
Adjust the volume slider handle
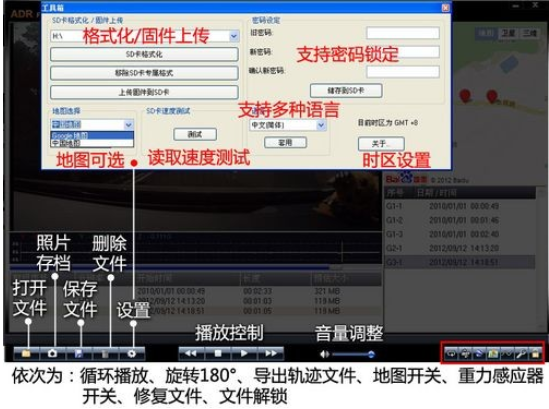[x=371, y=354]
